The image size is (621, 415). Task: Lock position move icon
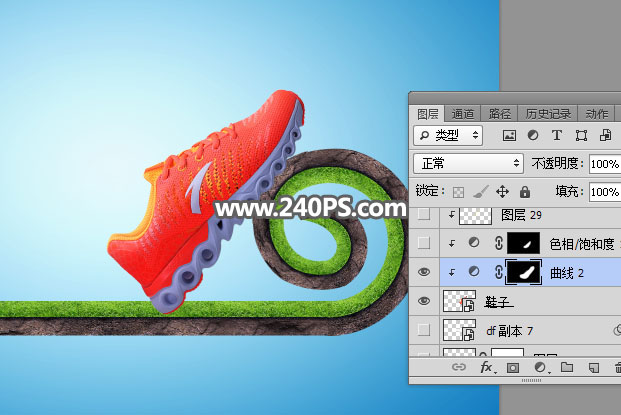click(x=502, y=192)
